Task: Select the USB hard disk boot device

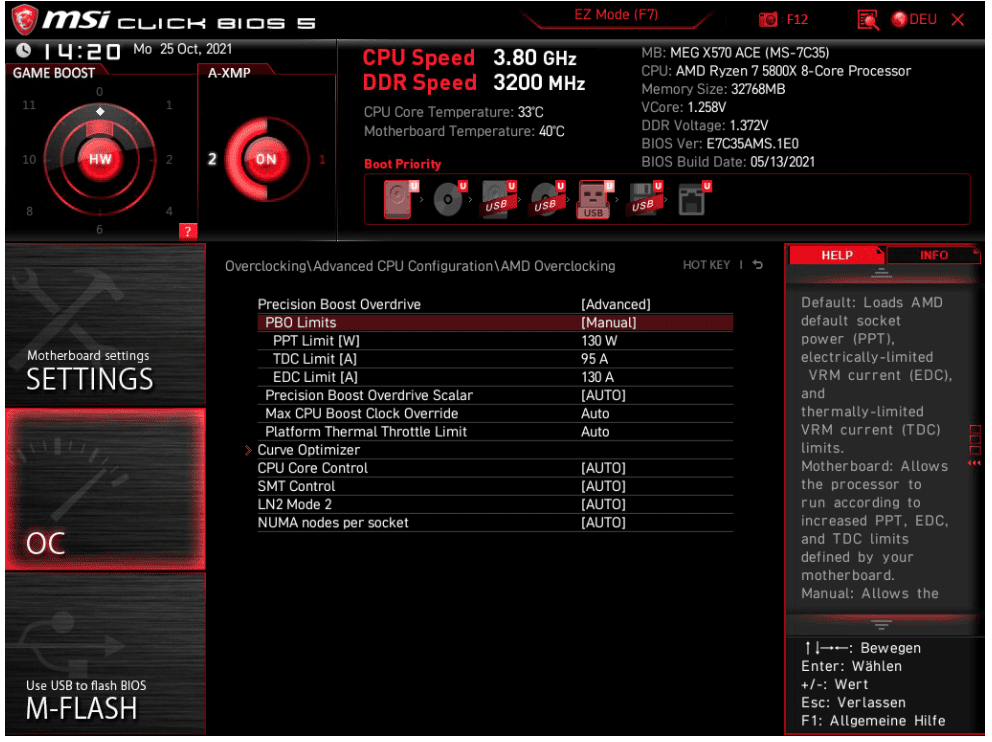Action: tap(499, 199)
